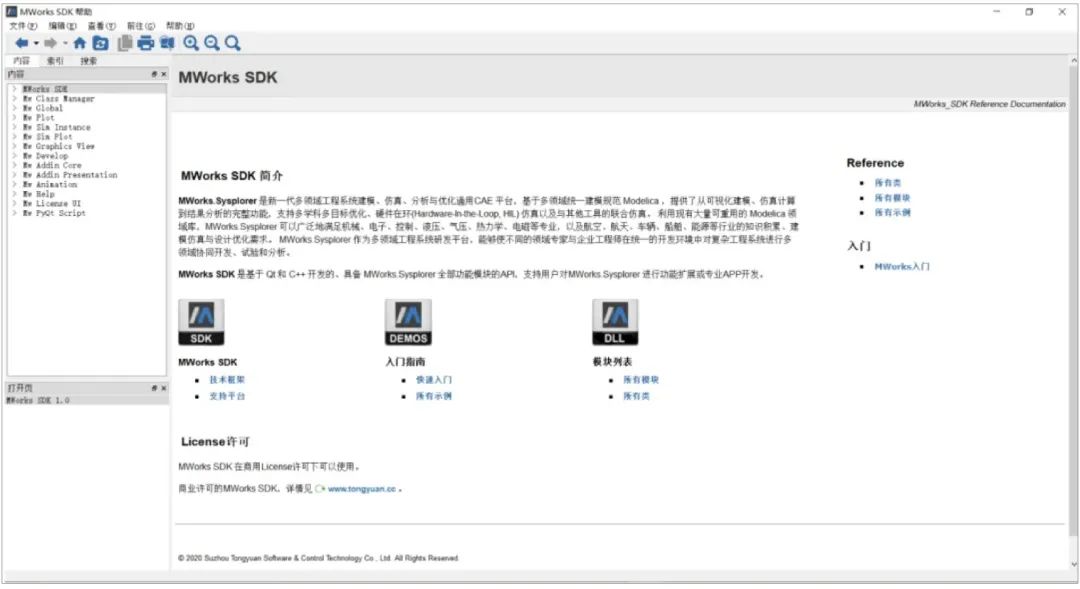Expand the MWorks SDK tree node
The image size is (1080, 589).
pyautogui.click(x=14, y=90)
